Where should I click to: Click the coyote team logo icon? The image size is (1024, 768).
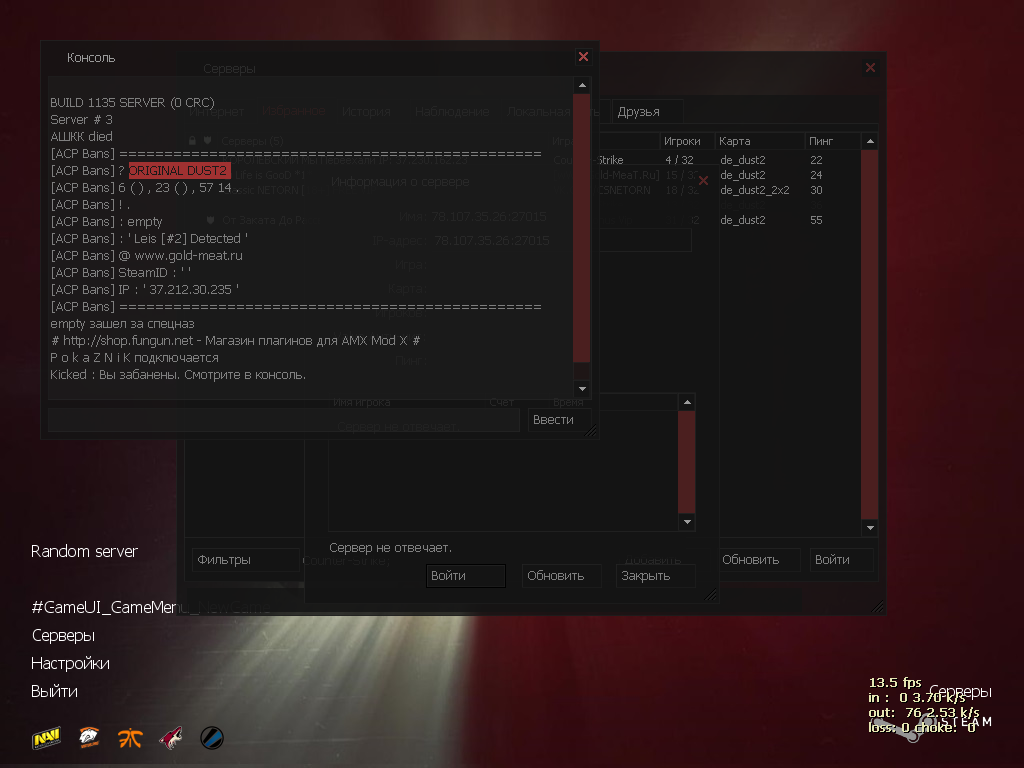pos(171,738)
